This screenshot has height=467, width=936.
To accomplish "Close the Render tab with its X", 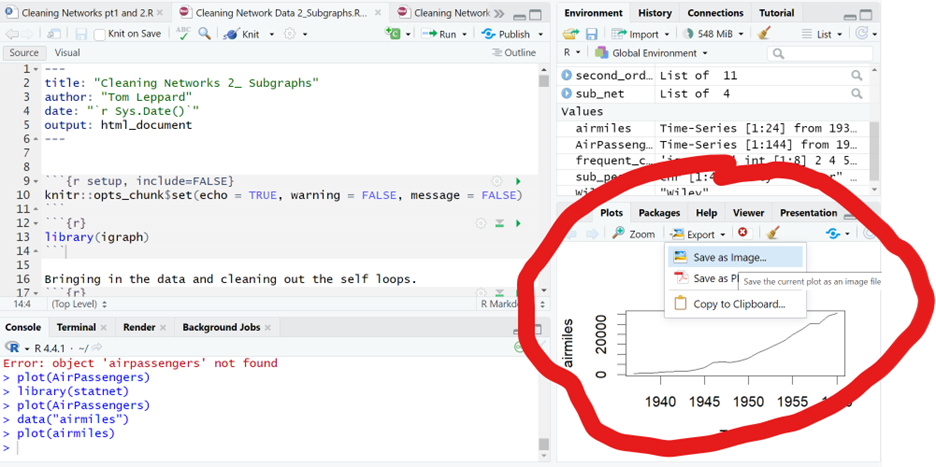I will 162,327.
